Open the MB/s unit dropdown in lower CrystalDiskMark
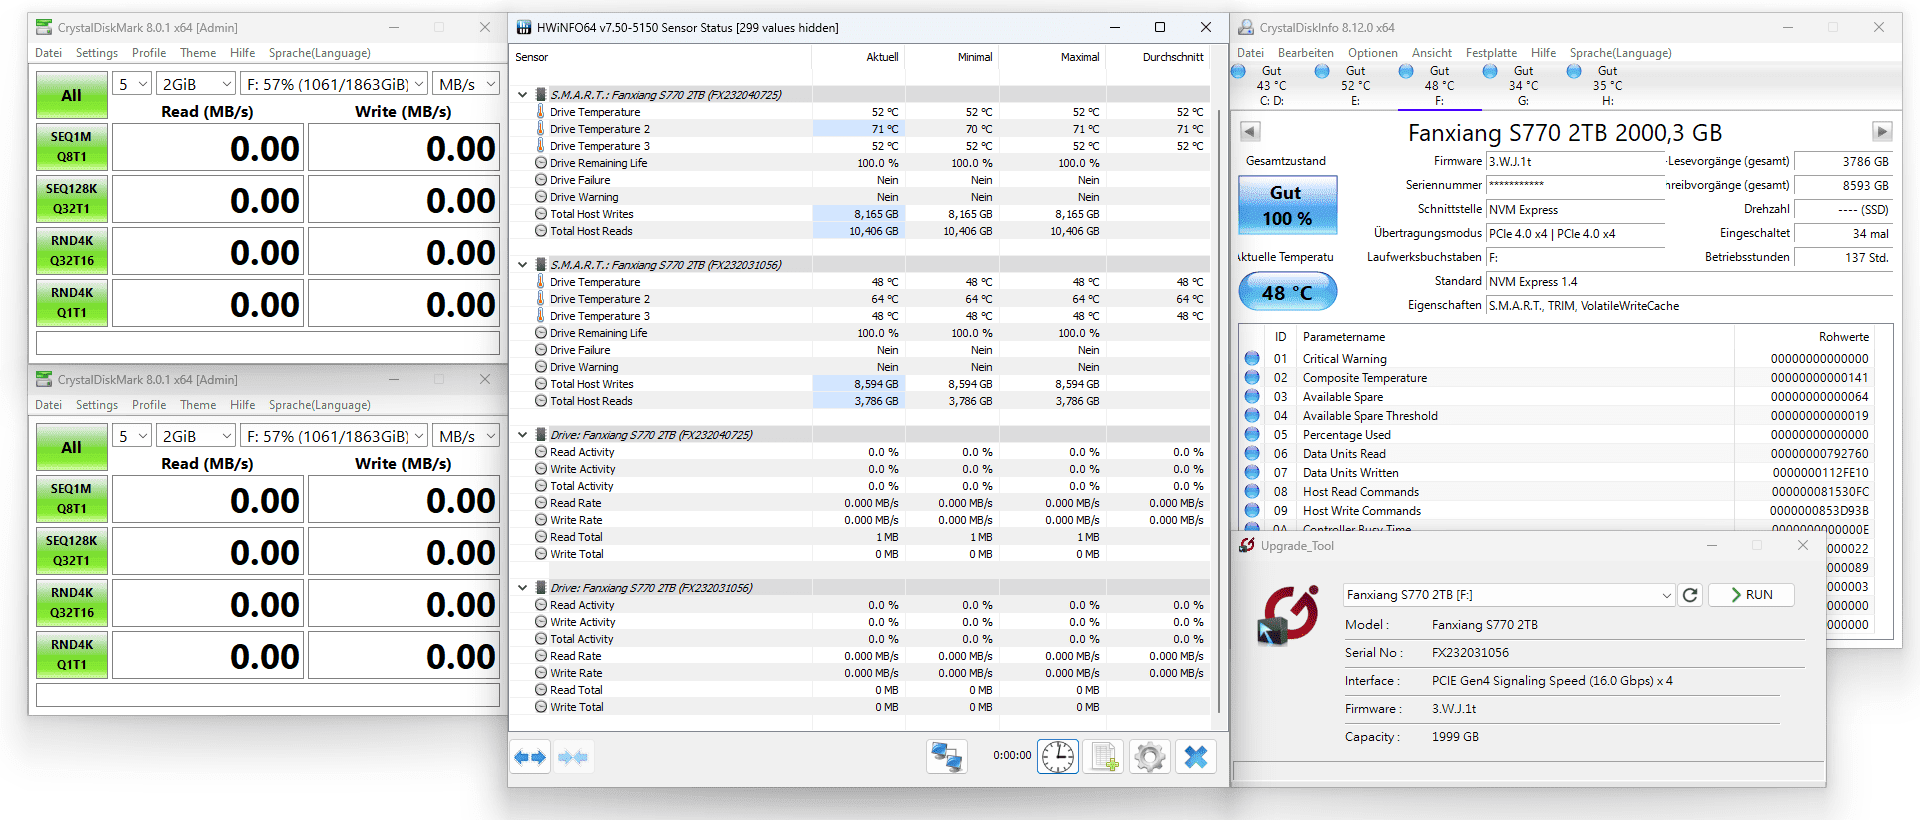This screenshot has width=1920, height=820. coord(466,436)
